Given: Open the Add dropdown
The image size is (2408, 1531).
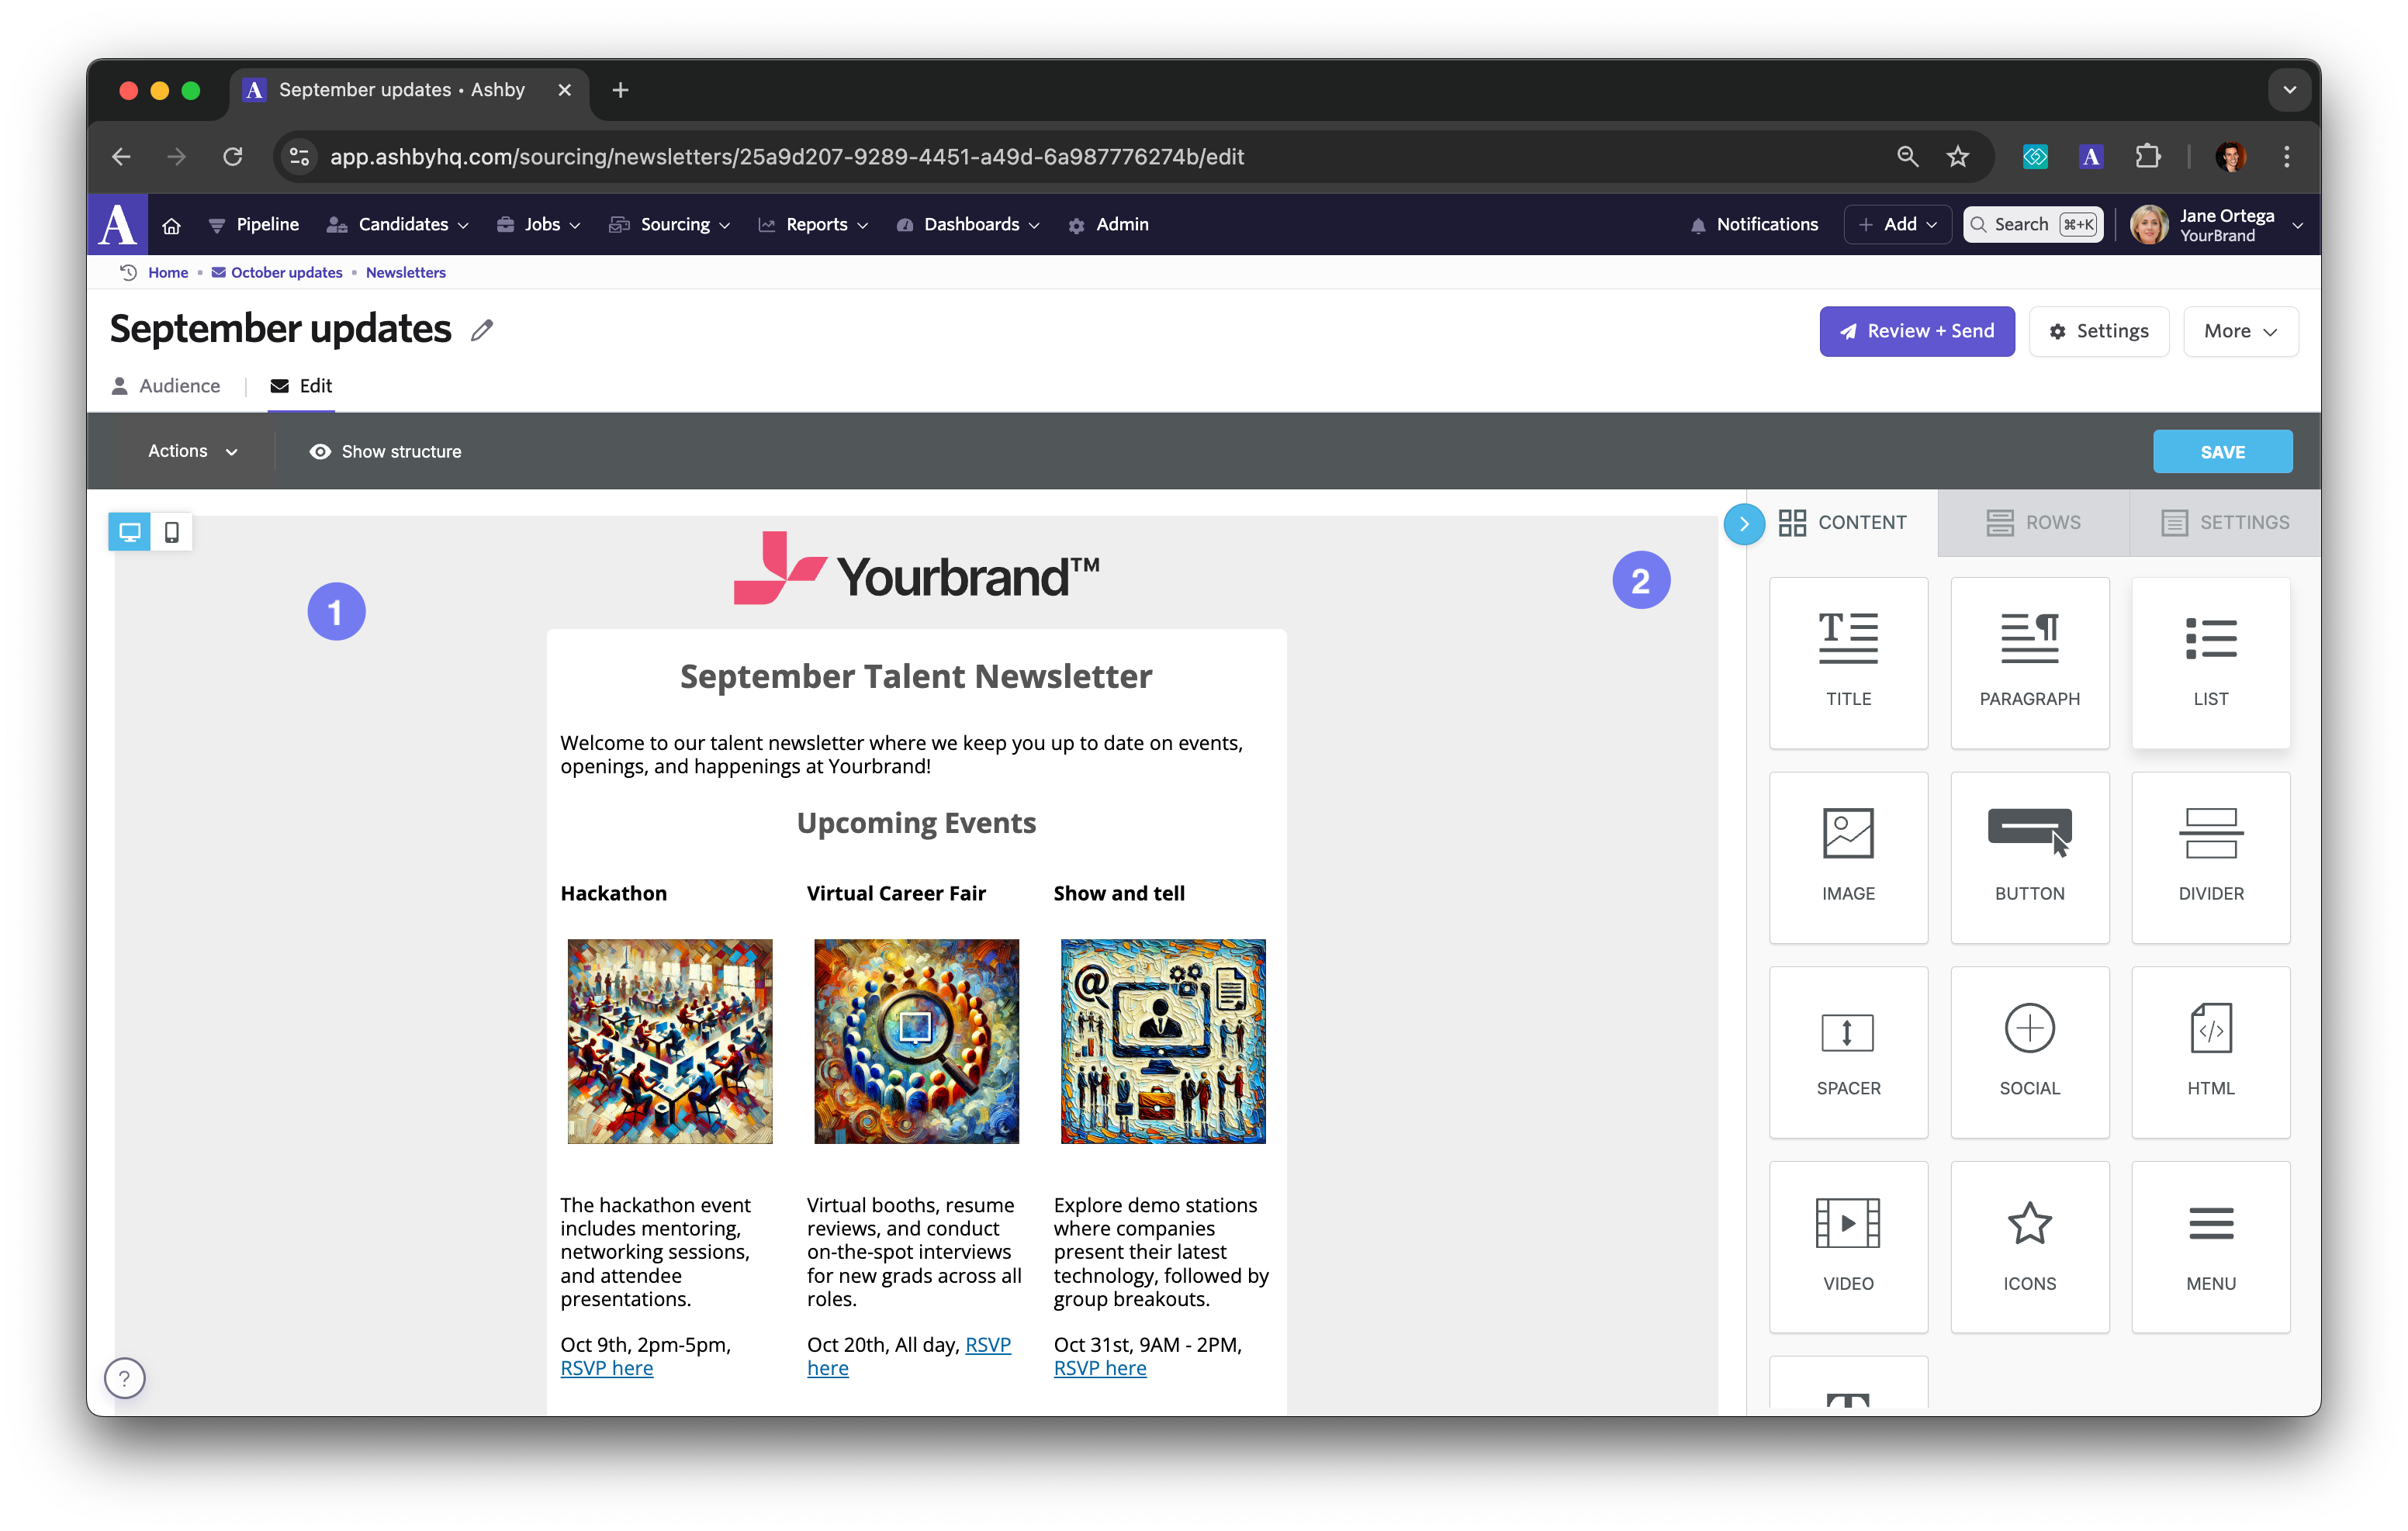Looking at the screenshot, I should pyautogui.click(x=1898, y=225).
